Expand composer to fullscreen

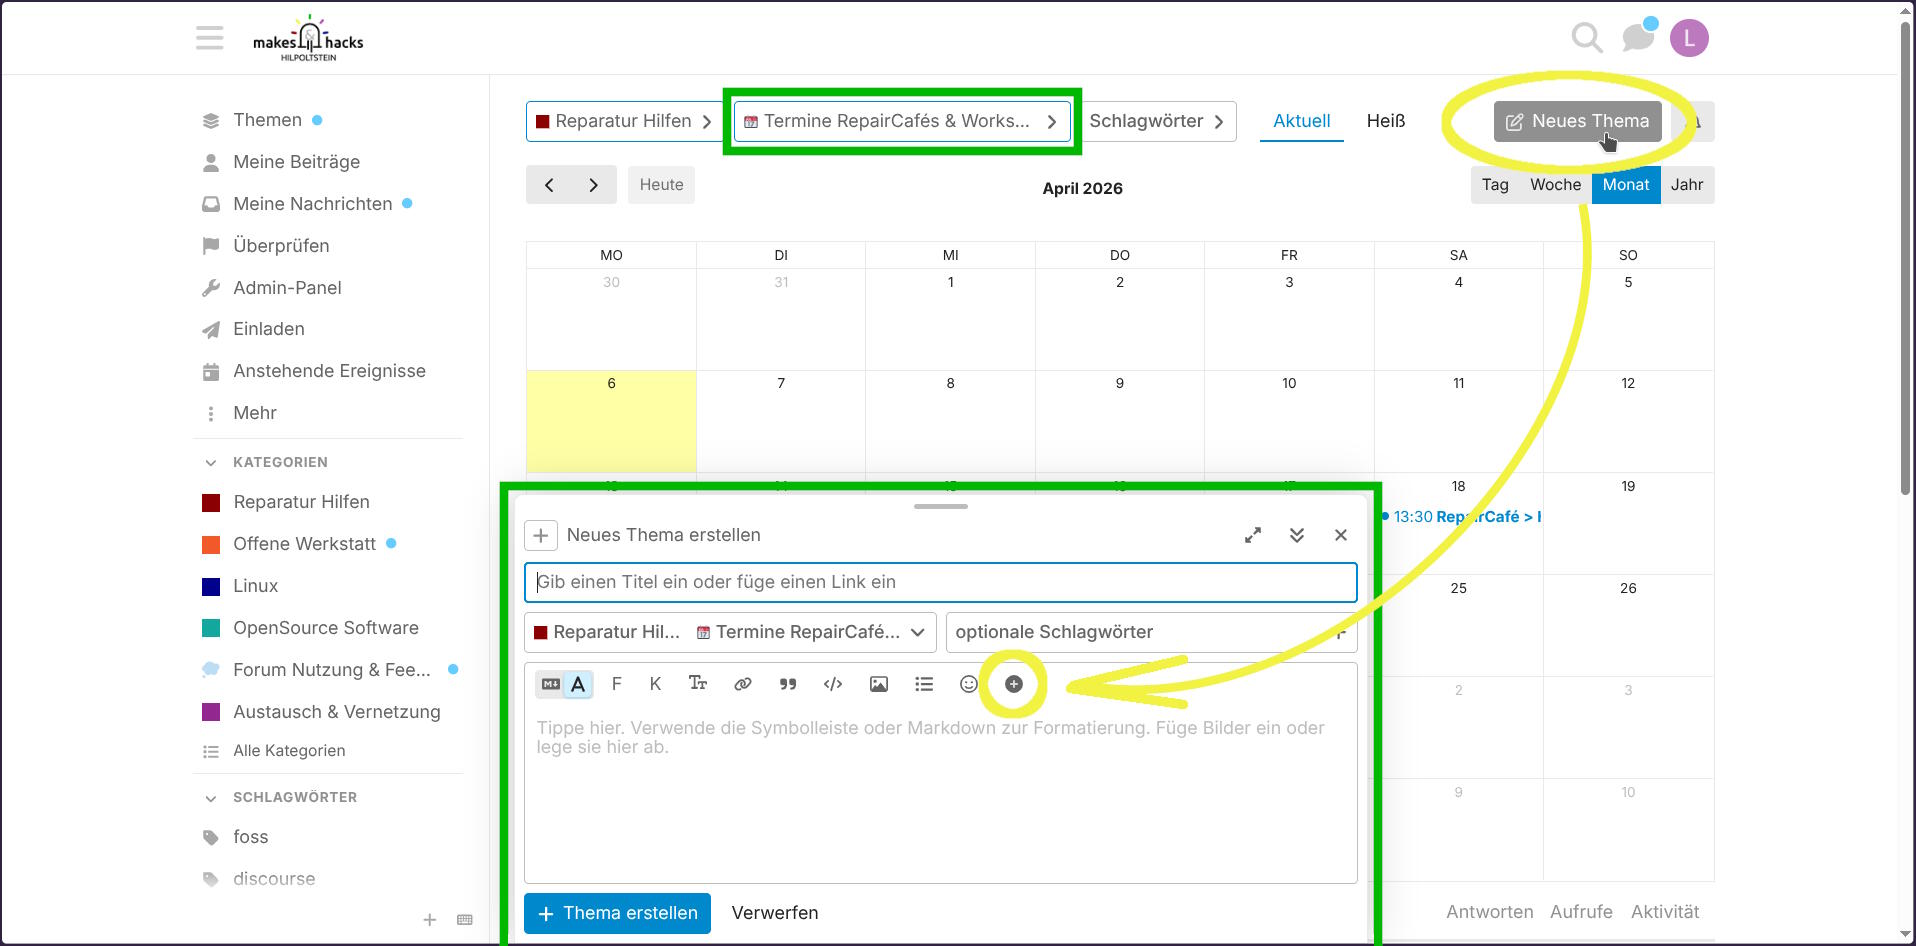[1252, 535]
